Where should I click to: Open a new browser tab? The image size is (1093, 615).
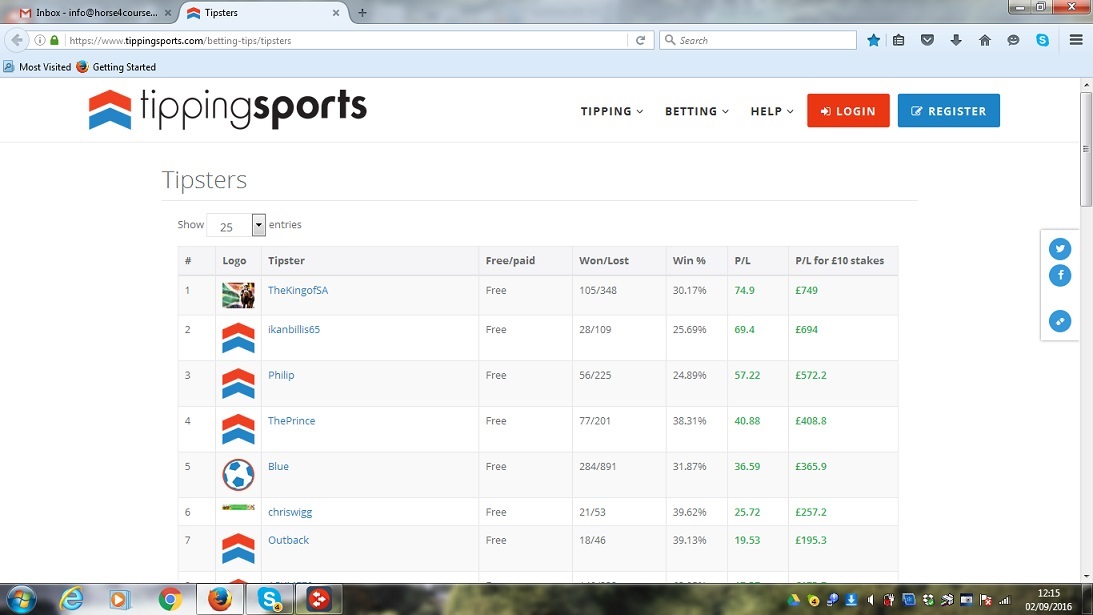tap(362, 13)
